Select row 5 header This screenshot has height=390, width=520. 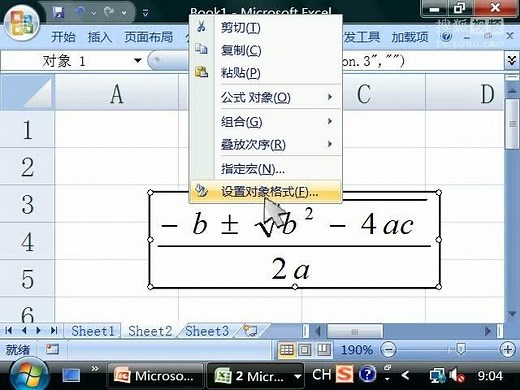pyautogui.click(x=27, y=278)
